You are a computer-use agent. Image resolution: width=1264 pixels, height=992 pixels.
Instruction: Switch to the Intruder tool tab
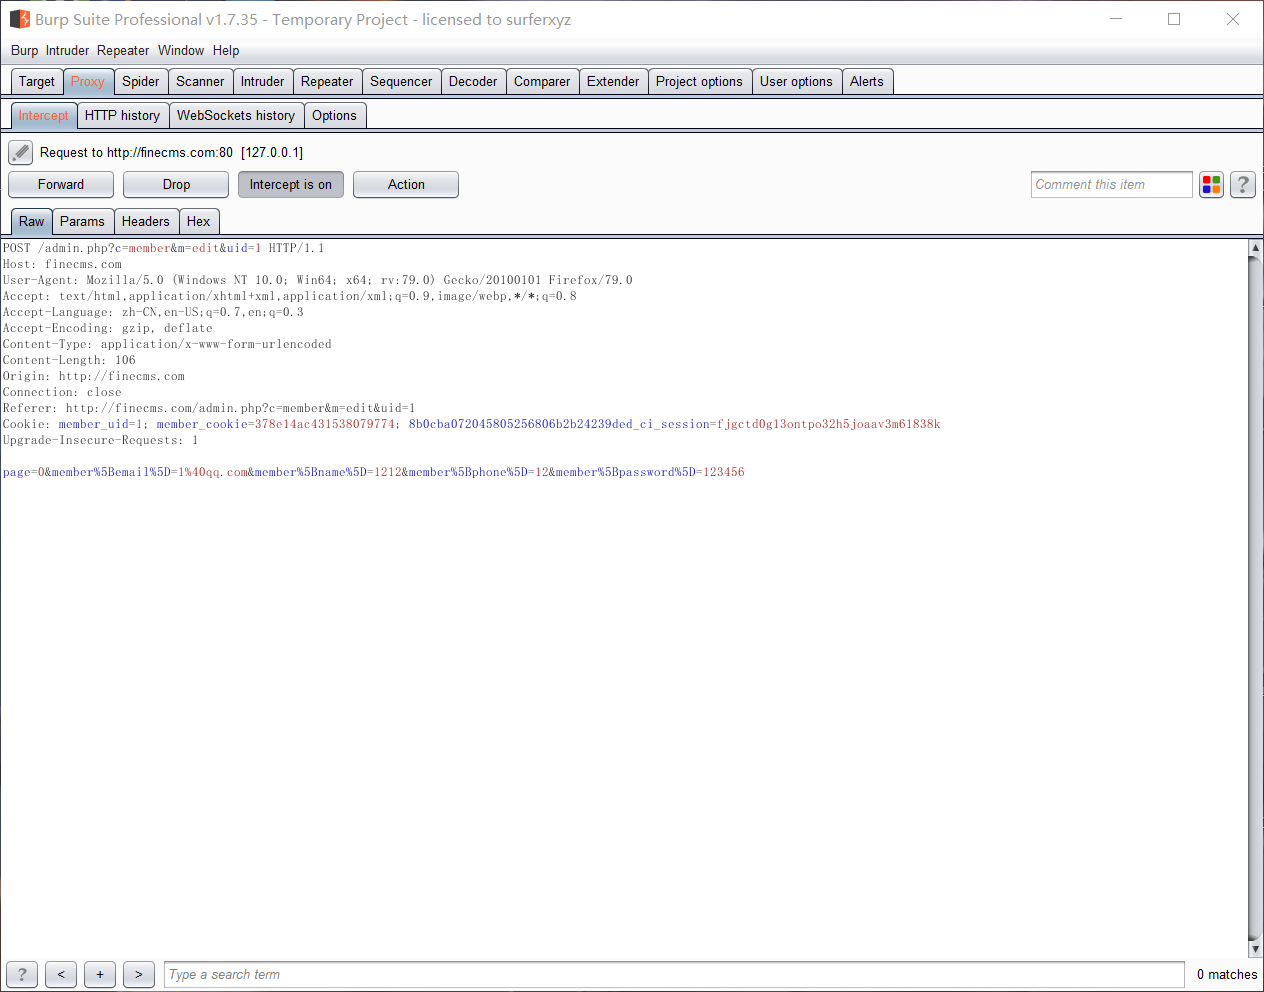[262, 82]
